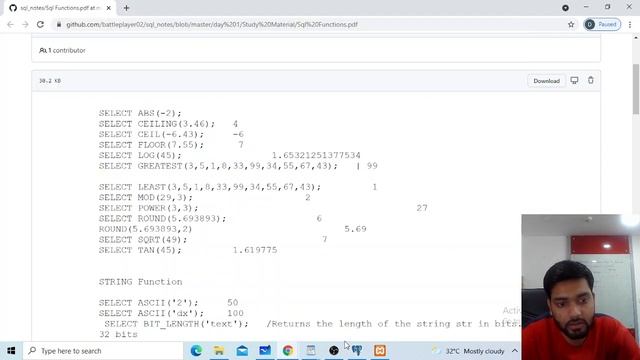640x360 pixels.
Task: Click the page vertical scrollbar thumb
Action: [x=636, y=89]
